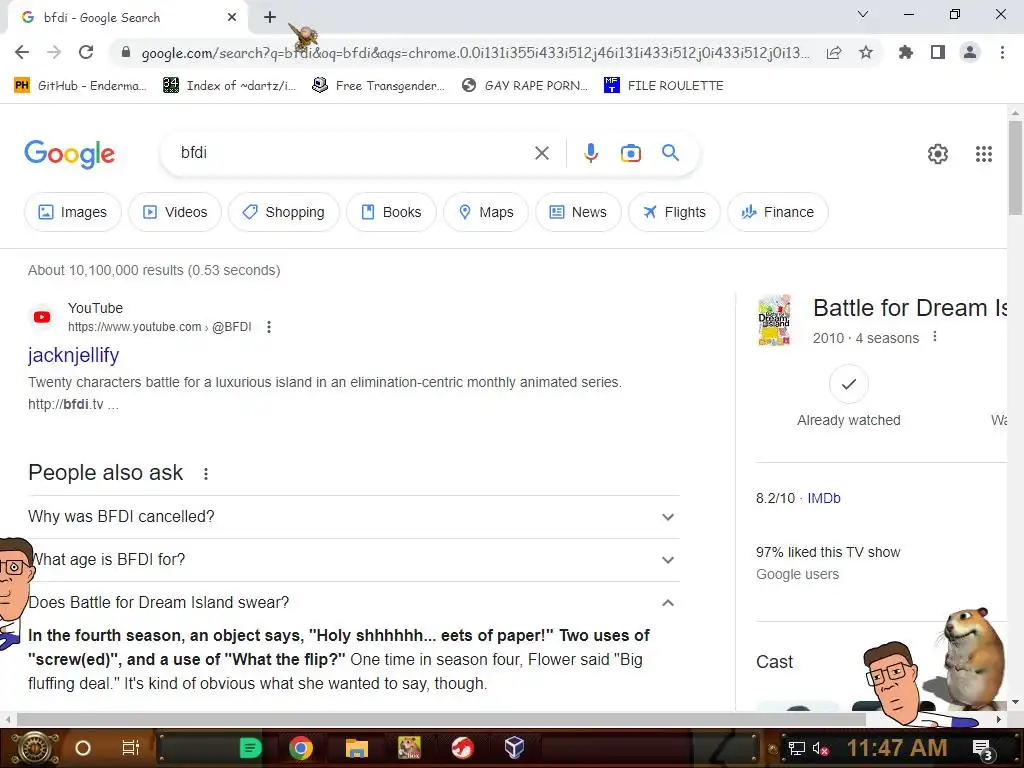Clear the search box with the X
Viewport: 1024px width, 768px height.
(x=541, y=153)
